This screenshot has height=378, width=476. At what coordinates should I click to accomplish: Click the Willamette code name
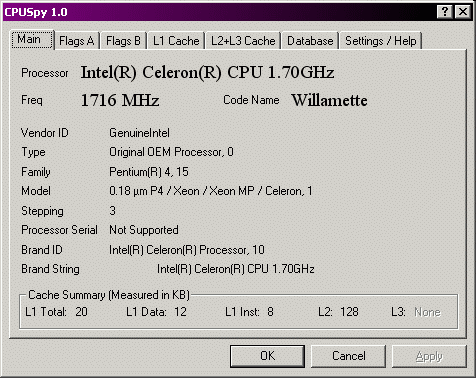pos(329,100)
